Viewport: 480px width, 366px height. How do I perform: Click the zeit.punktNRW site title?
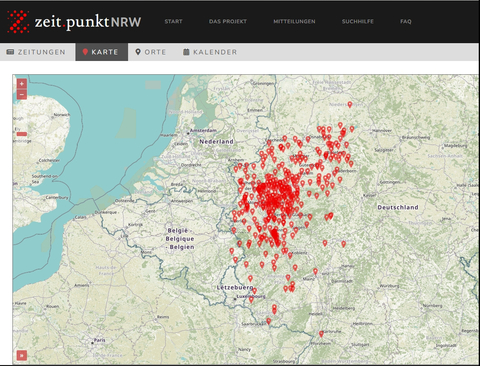[88, 22]
